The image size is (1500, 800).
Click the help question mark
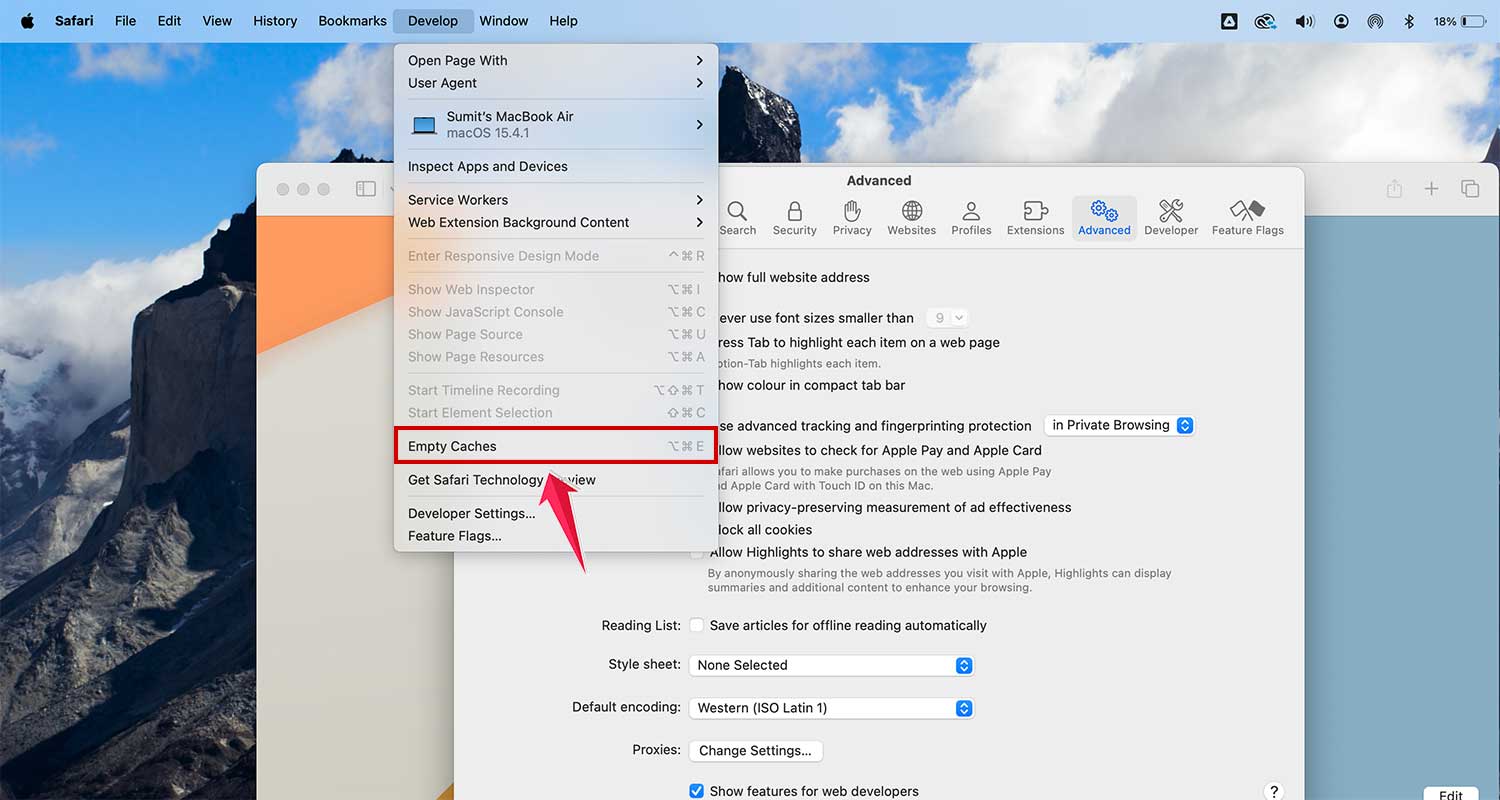pos(1273,790)
